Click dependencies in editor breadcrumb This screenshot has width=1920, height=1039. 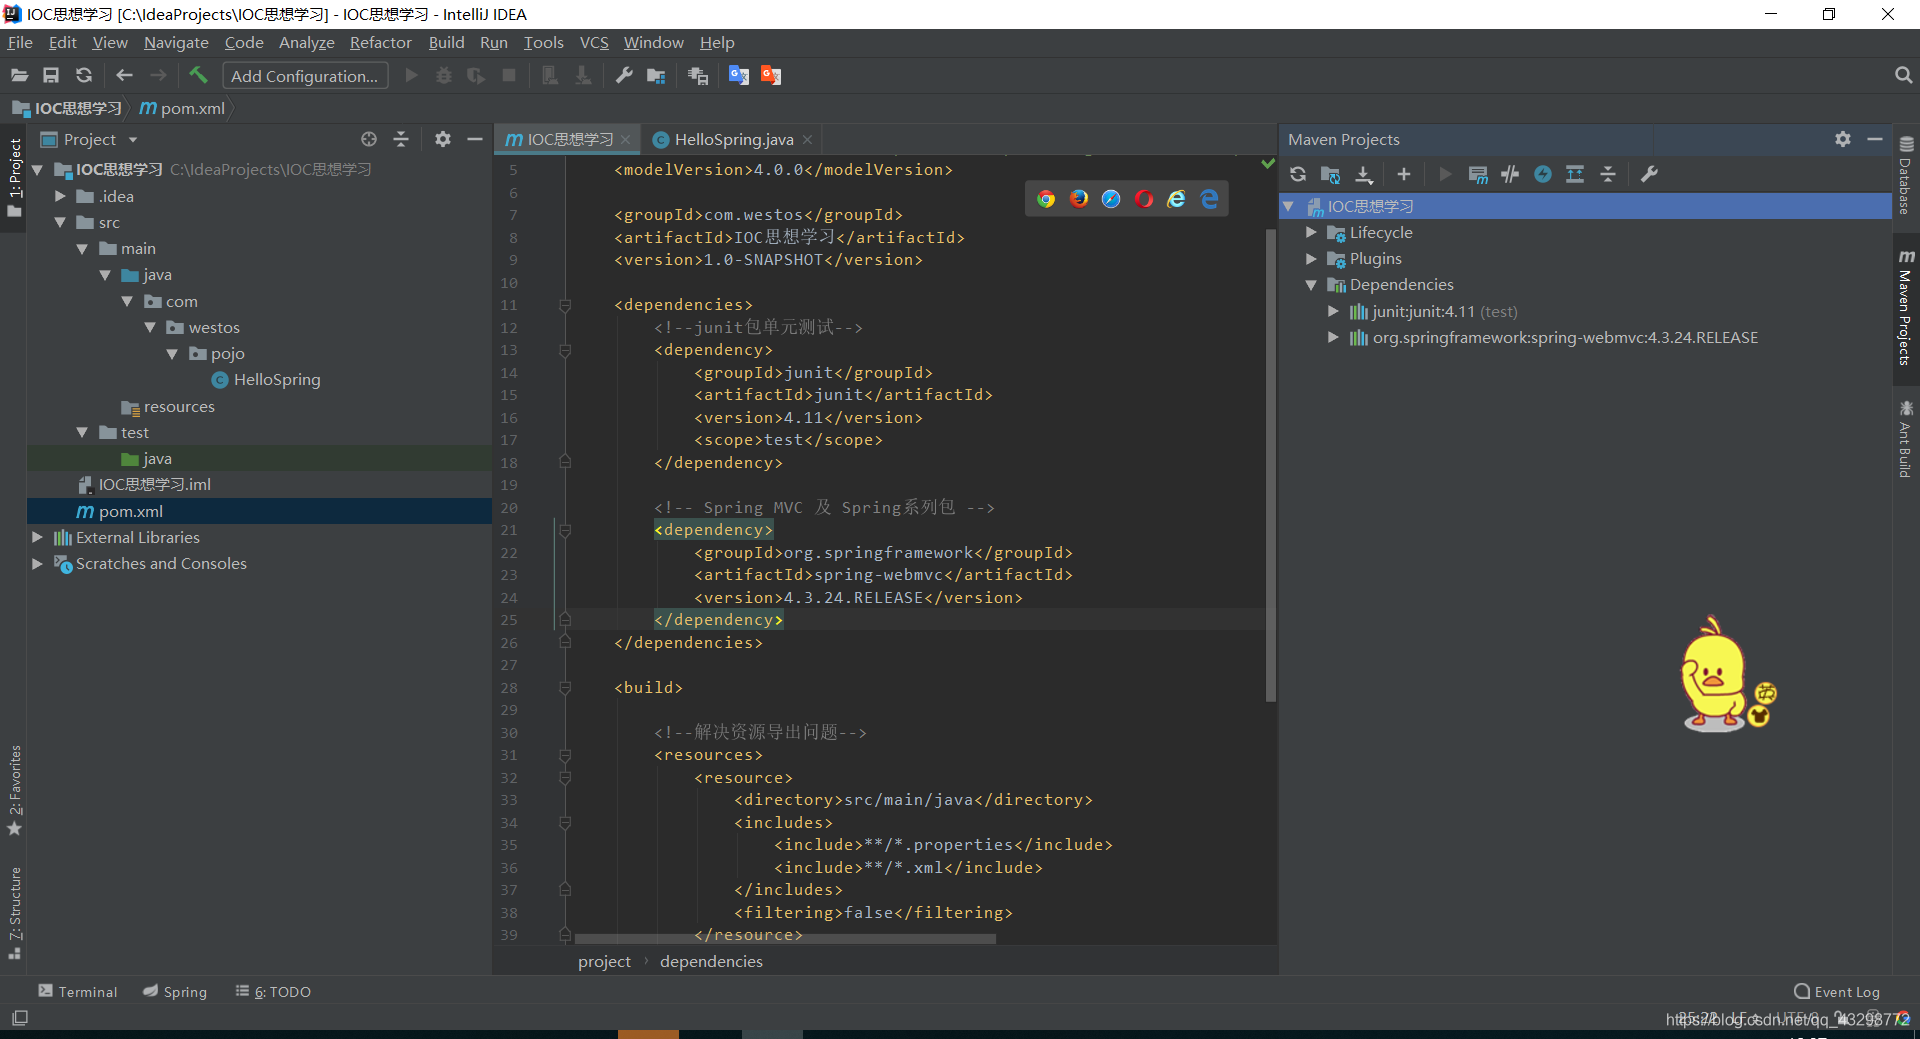point(711,961)
